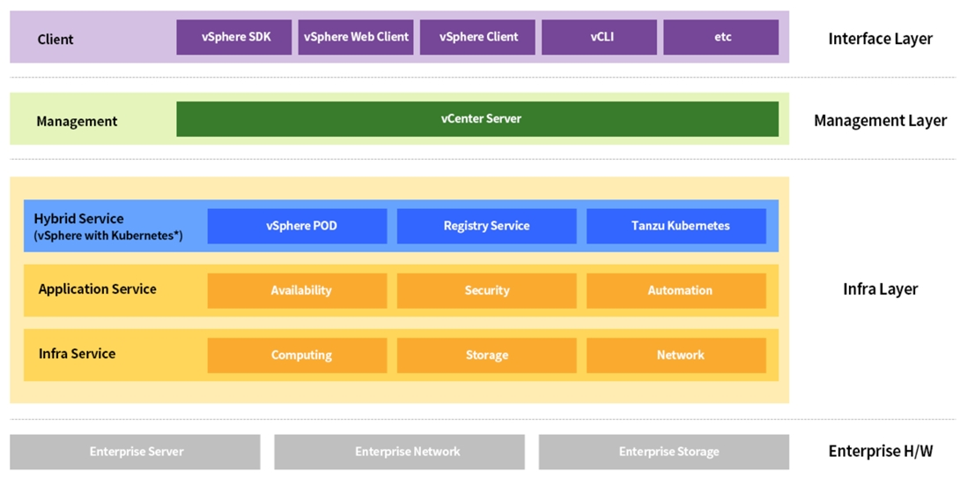Screen dimensions: 968x479
Task: Click the Management label text
Action: pos(77,121)
